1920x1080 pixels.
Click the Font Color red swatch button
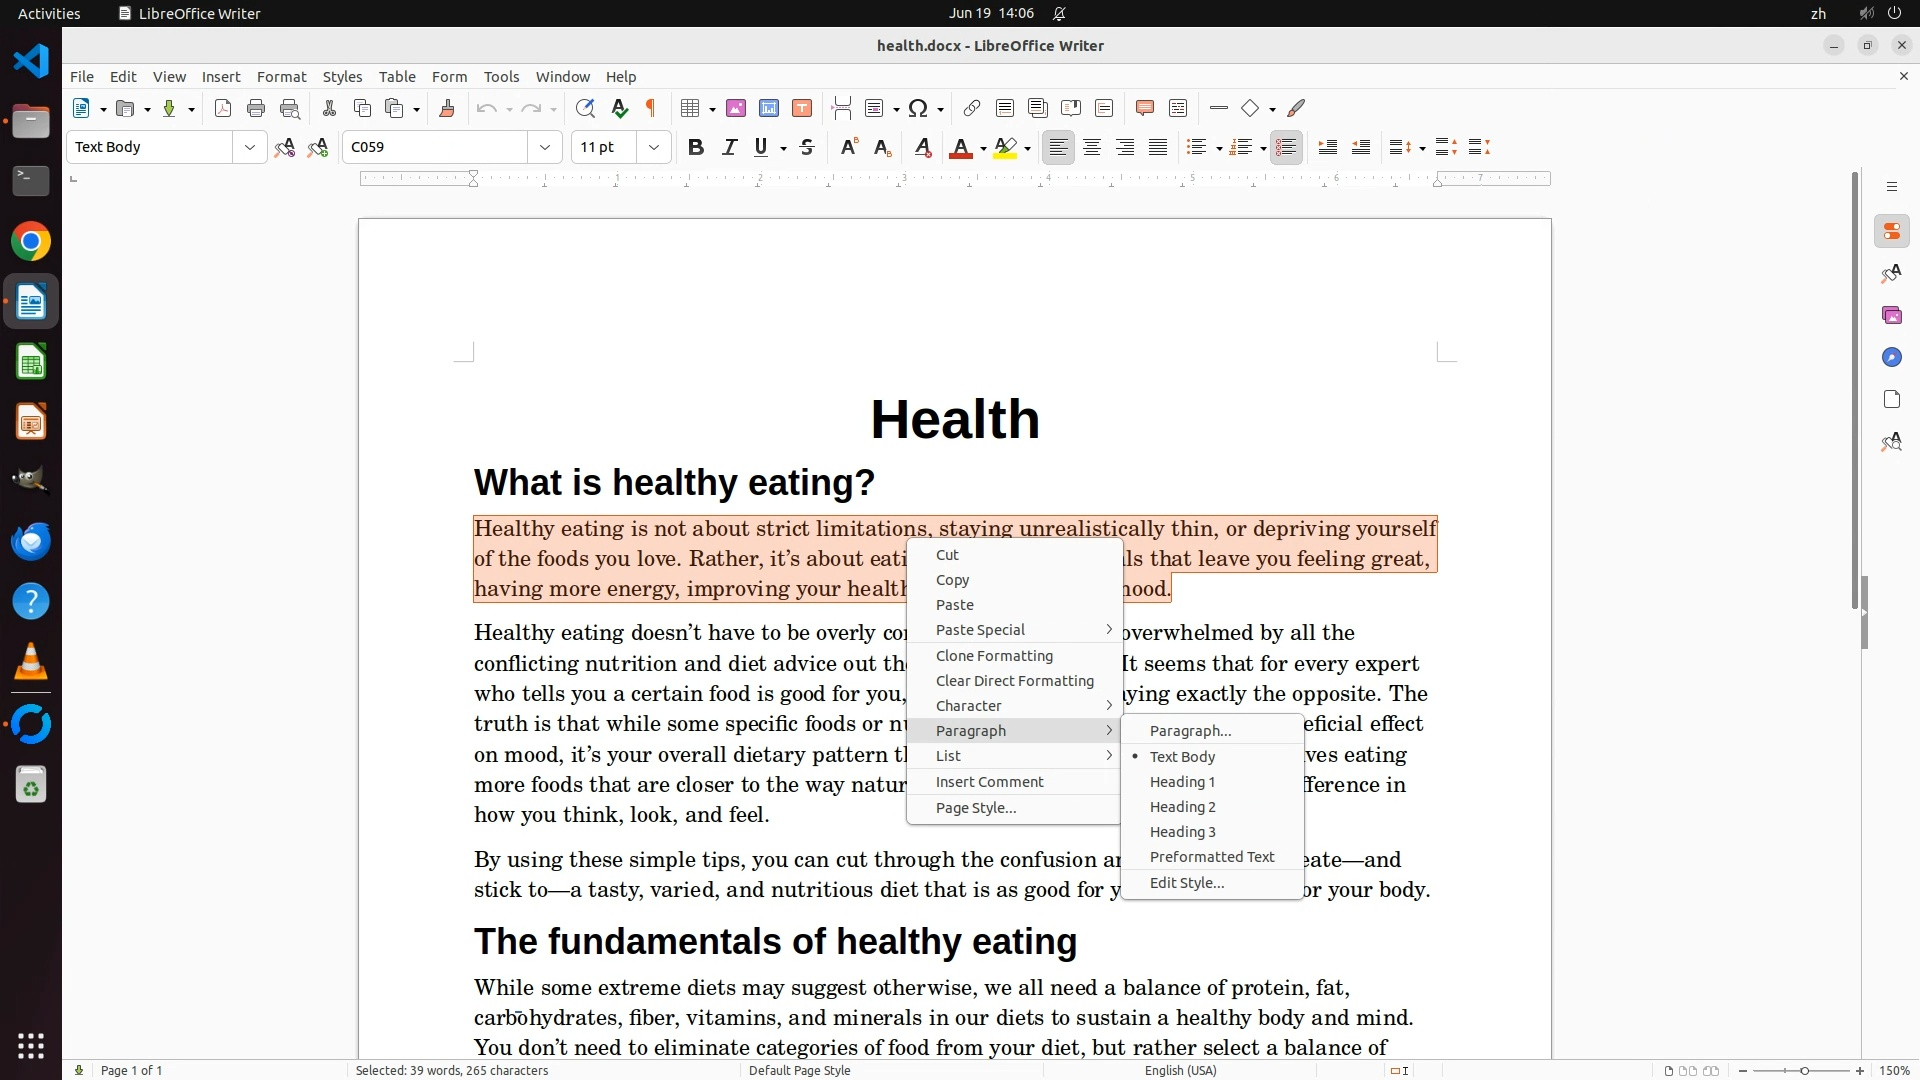tap(960, 148)
